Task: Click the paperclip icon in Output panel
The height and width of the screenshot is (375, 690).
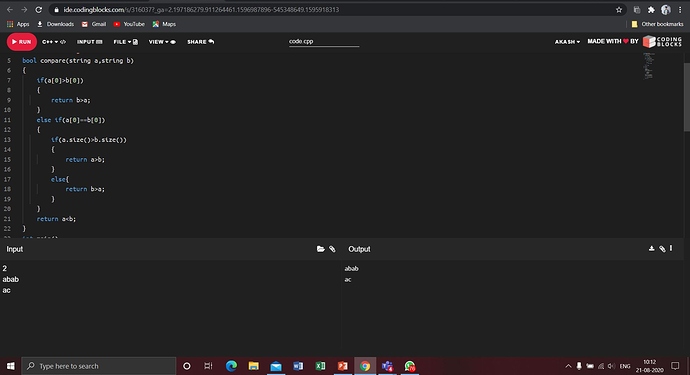Action: 662,249
